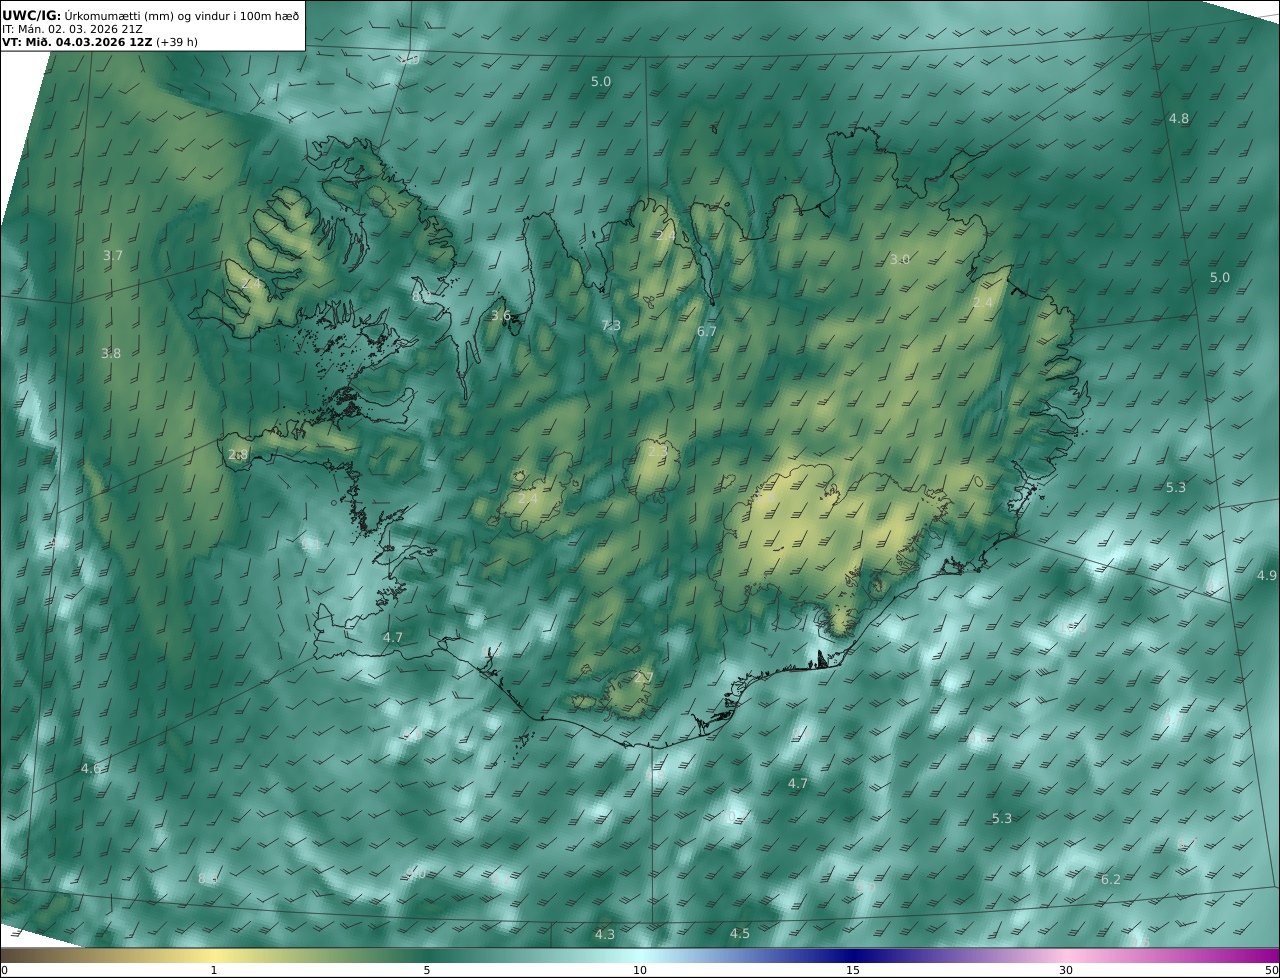Click the value 2.7 on the southern glacier

pos(644,678)
